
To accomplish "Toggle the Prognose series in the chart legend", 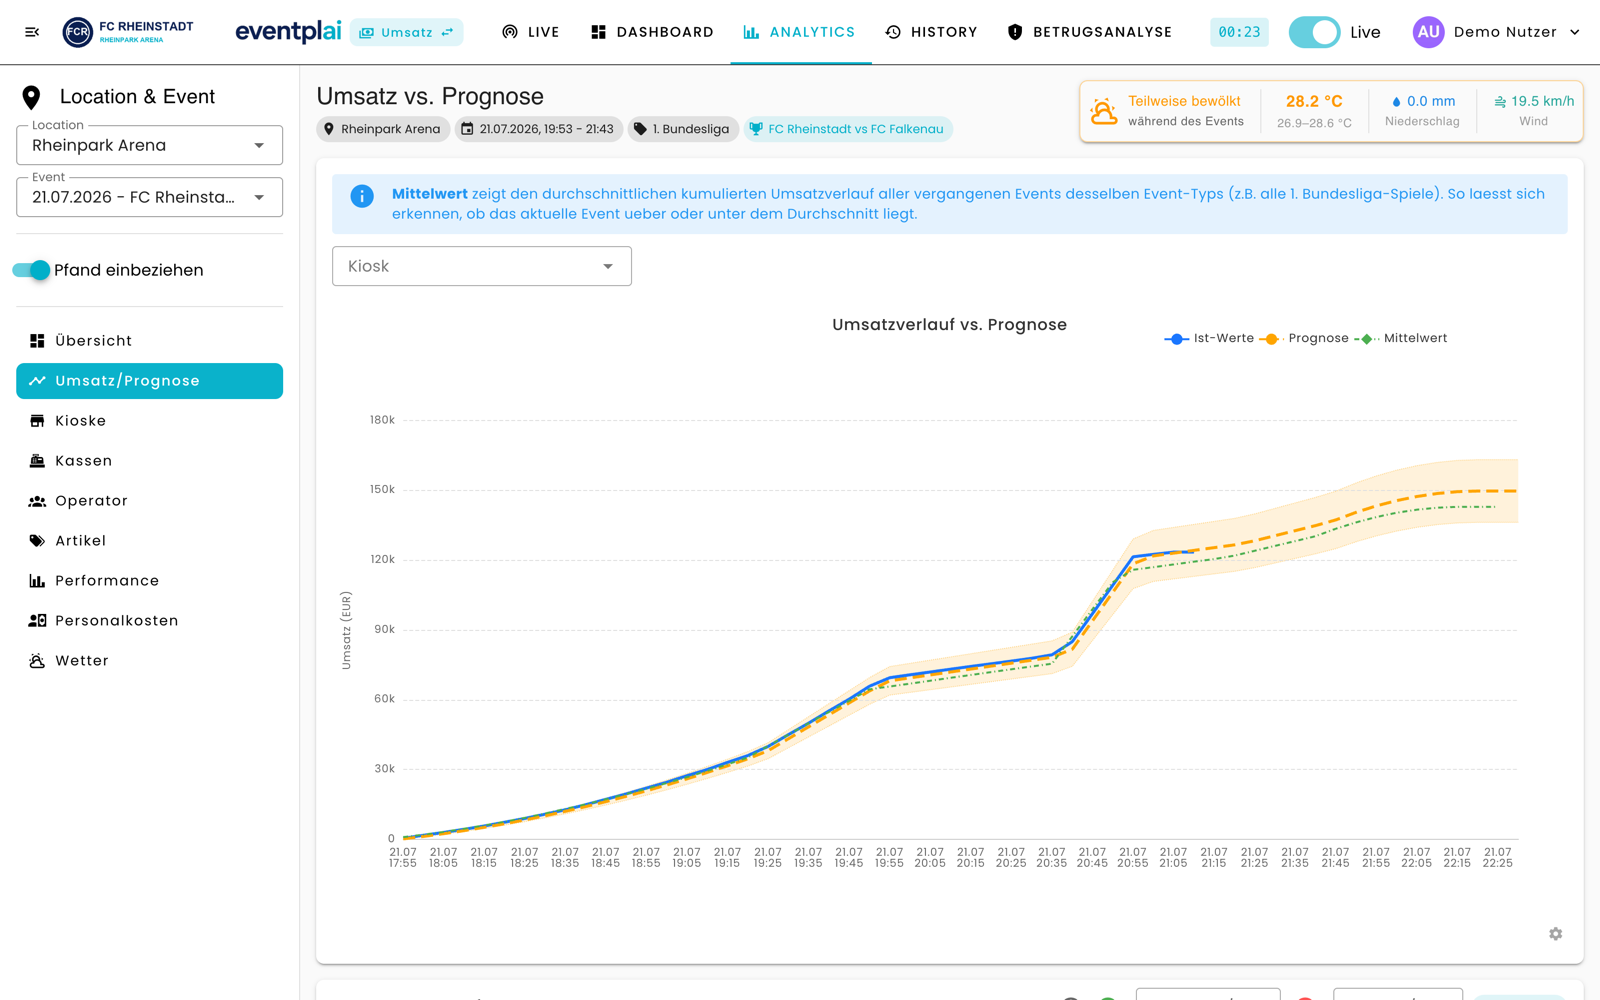I will [x=1304, y=338].
